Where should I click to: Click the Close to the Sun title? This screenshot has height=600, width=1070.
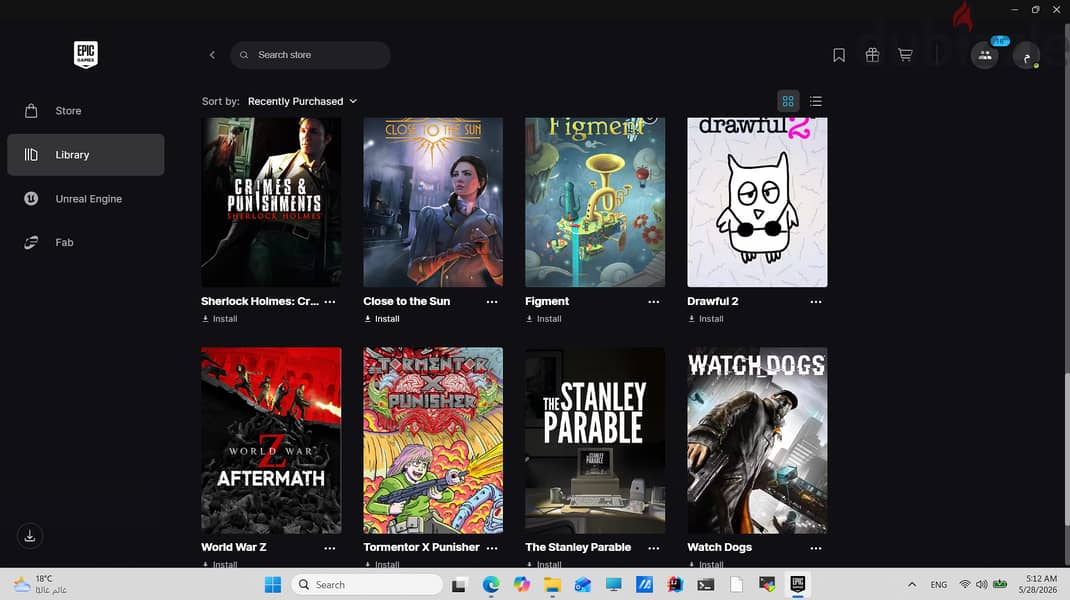407,301
